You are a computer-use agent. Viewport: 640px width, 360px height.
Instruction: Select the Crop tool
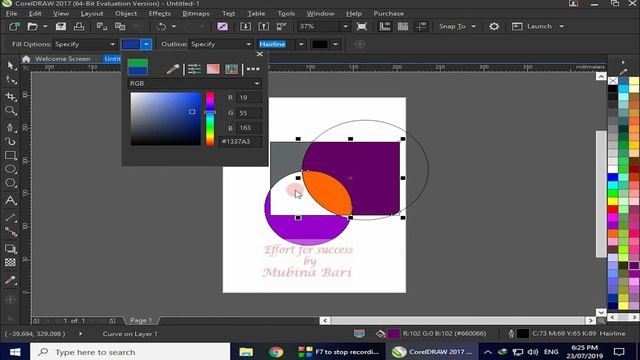point(11,96)
